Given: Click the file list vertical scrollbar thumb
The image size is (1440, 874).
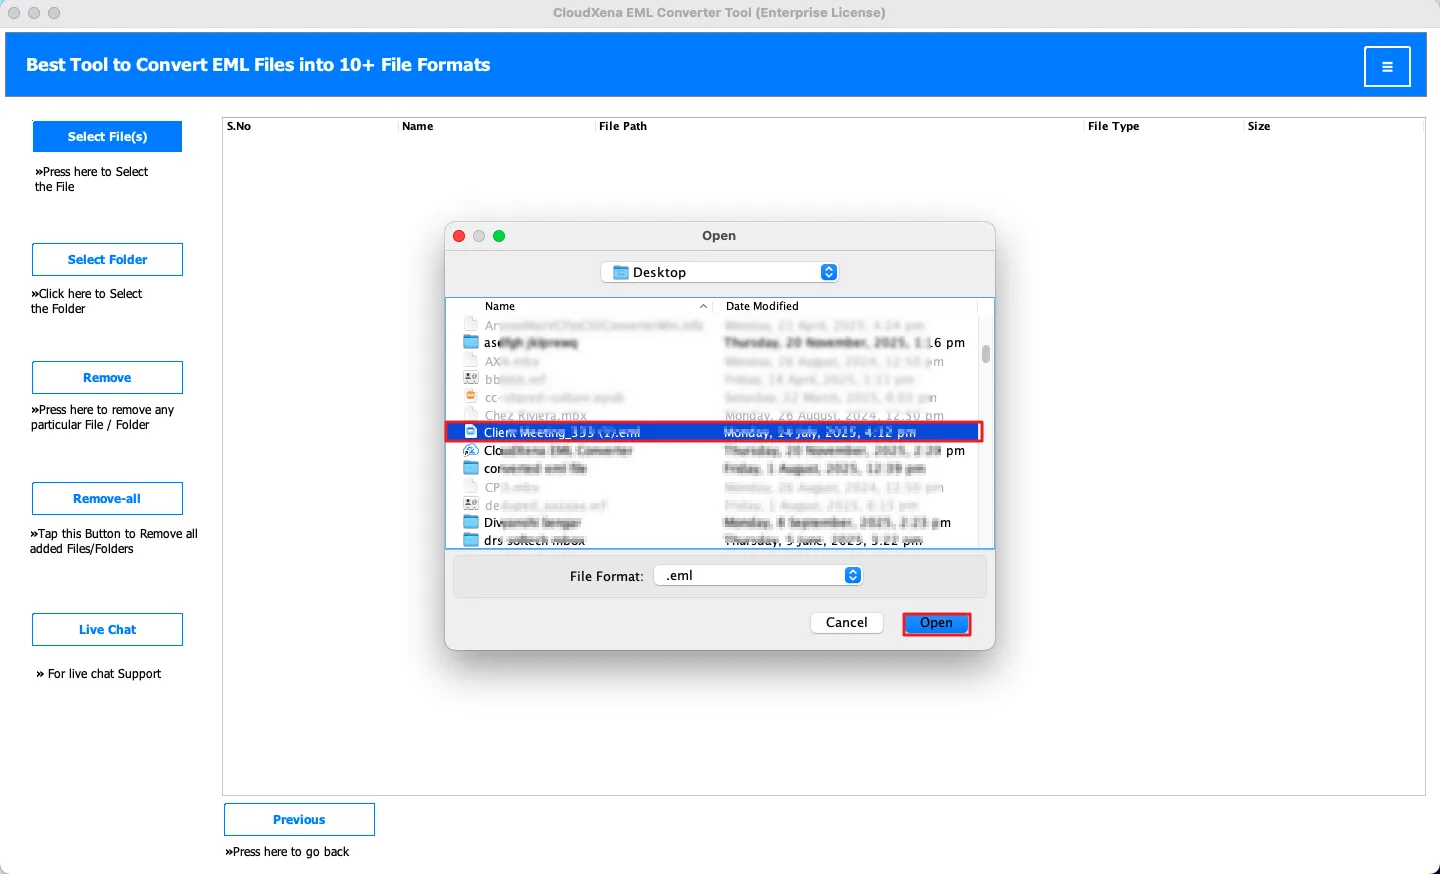Looking at the screenshot, I should pyautogui.click(x=986, y=354).
